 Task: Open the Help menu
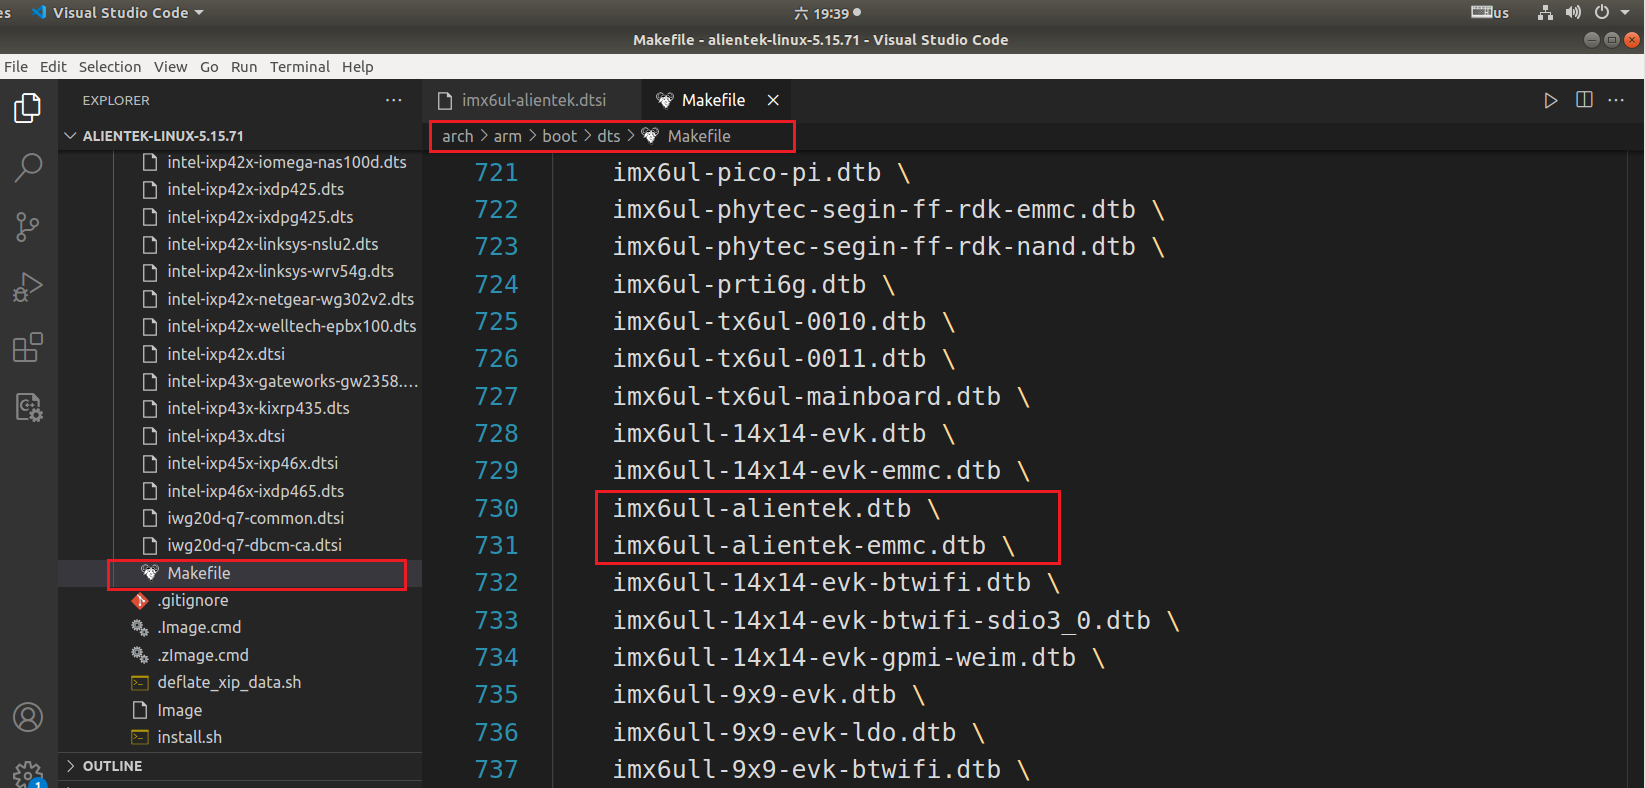click(x=357, y=67)
